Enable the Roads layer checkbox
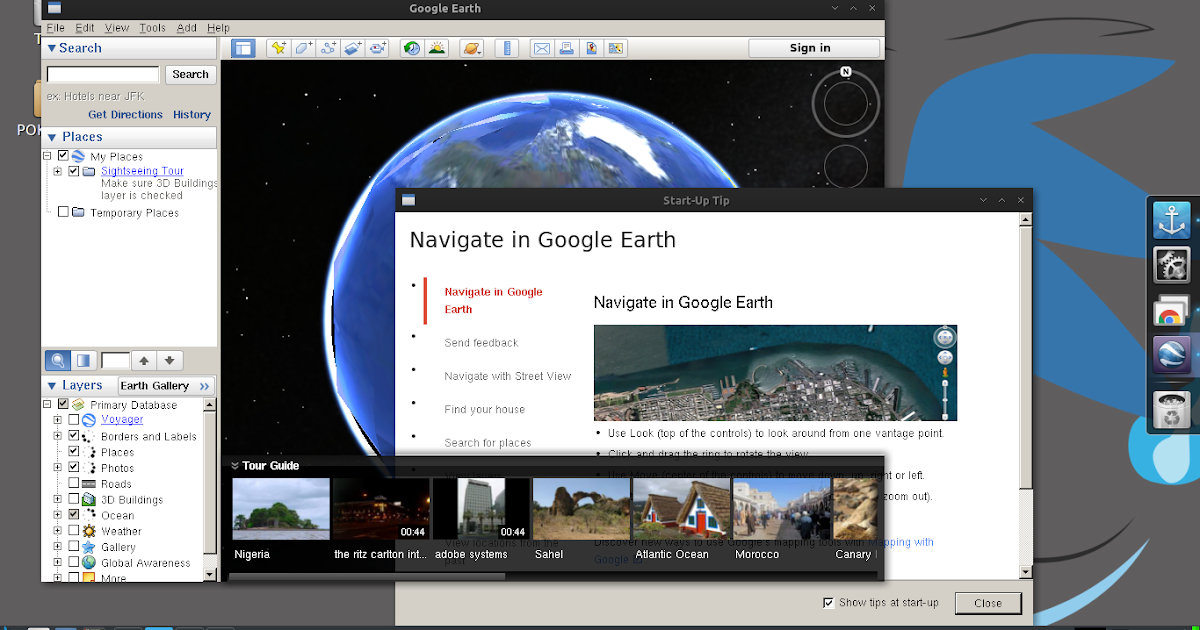1200x630 pixels. [74, 484]
